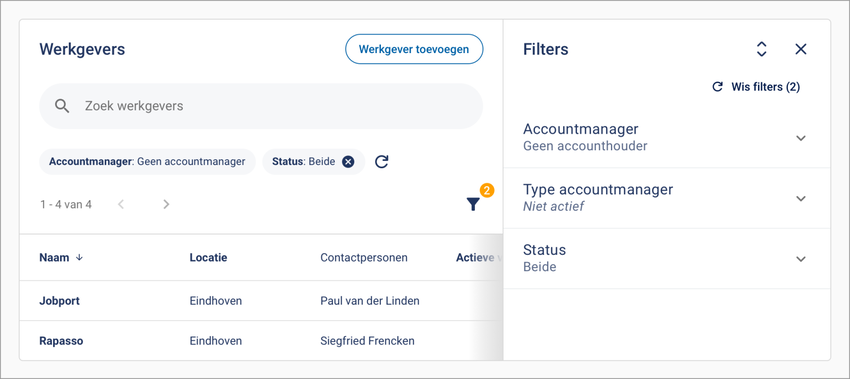Click the filter funnel icon with badge
850x379 pixels.
coord(473,204)
